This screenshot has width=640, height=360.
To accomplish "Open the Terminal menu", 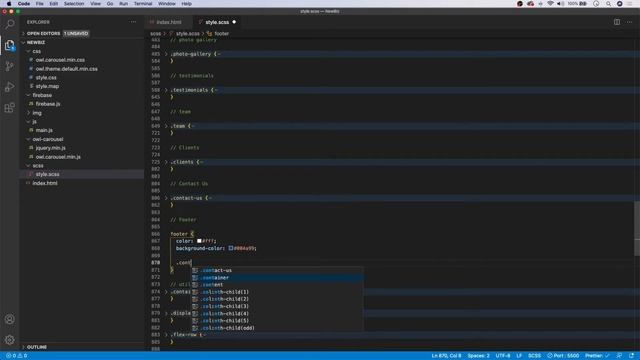I will click(x=143, y=4).
